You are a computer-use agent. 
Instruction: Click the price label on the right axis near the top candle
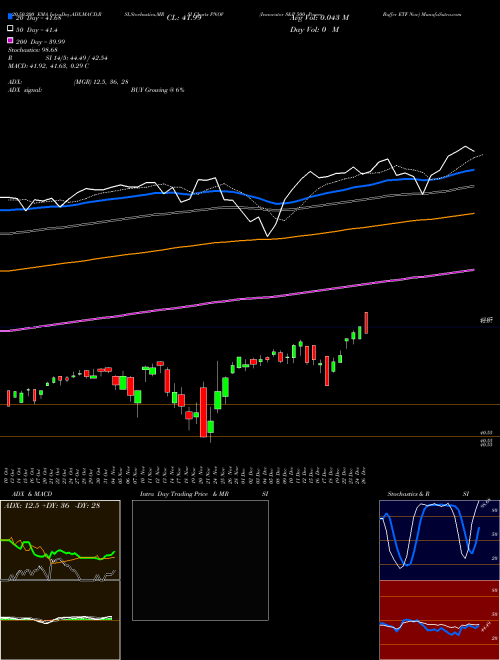(x=487, y=321)
